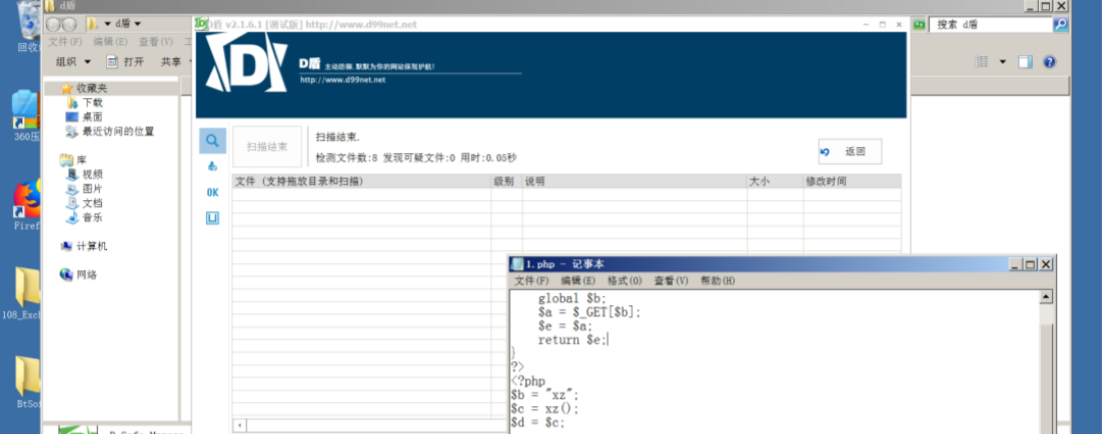Open the http://www.d99net.net banner link

click(343, 79)
